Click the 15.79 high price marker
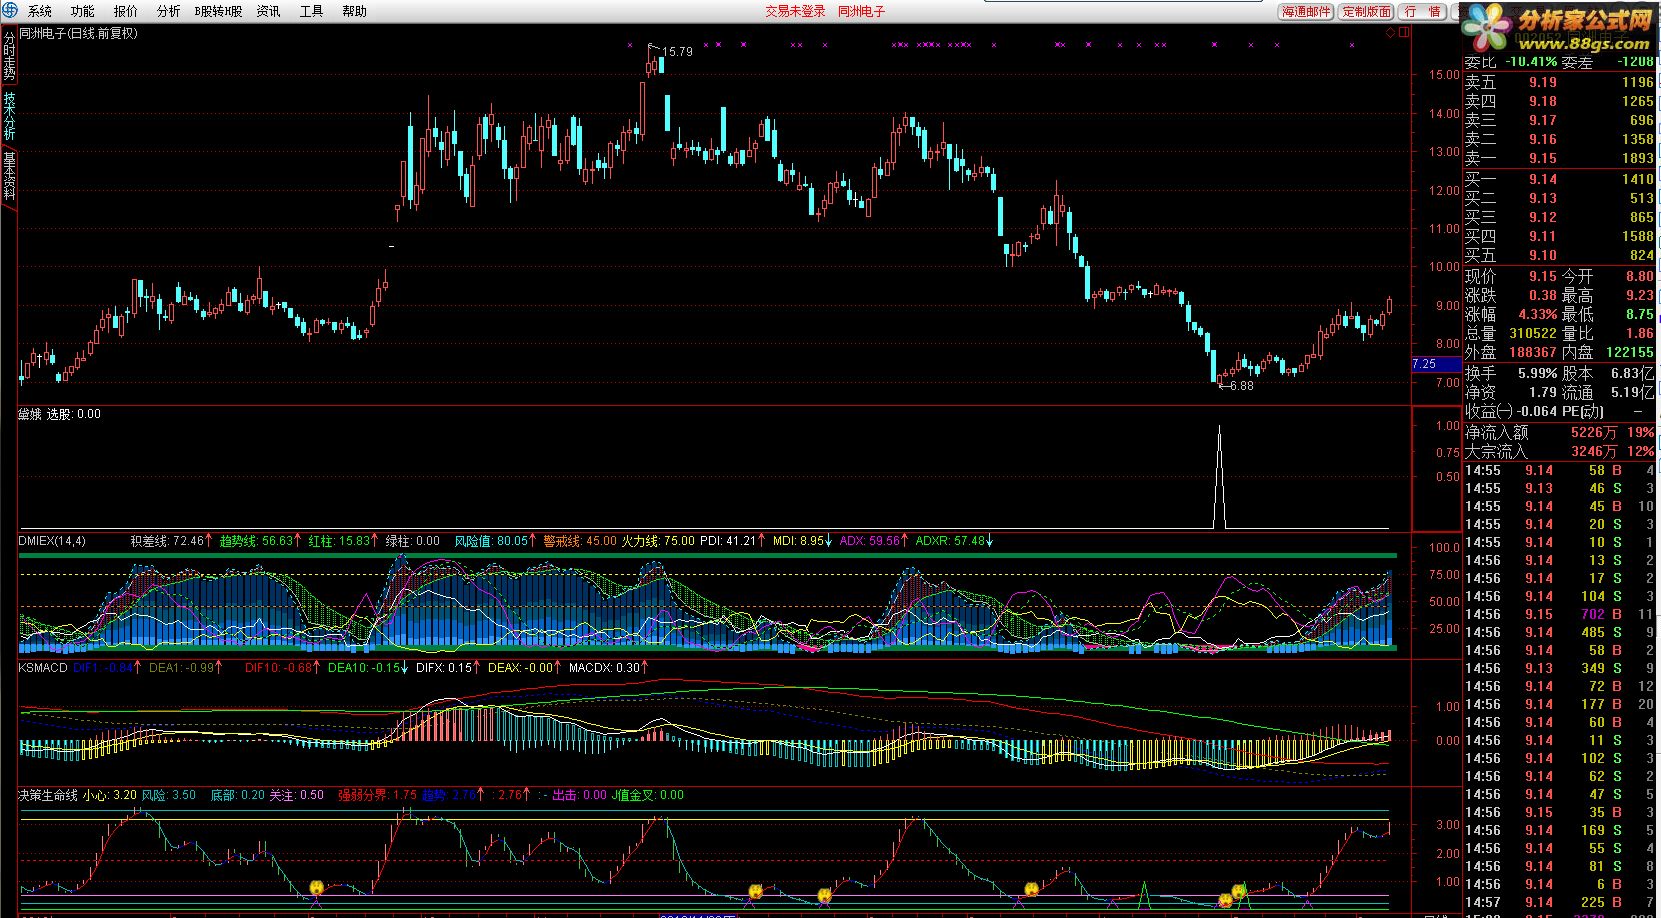This screenshot has width=1661, height=918. [677, 51]
